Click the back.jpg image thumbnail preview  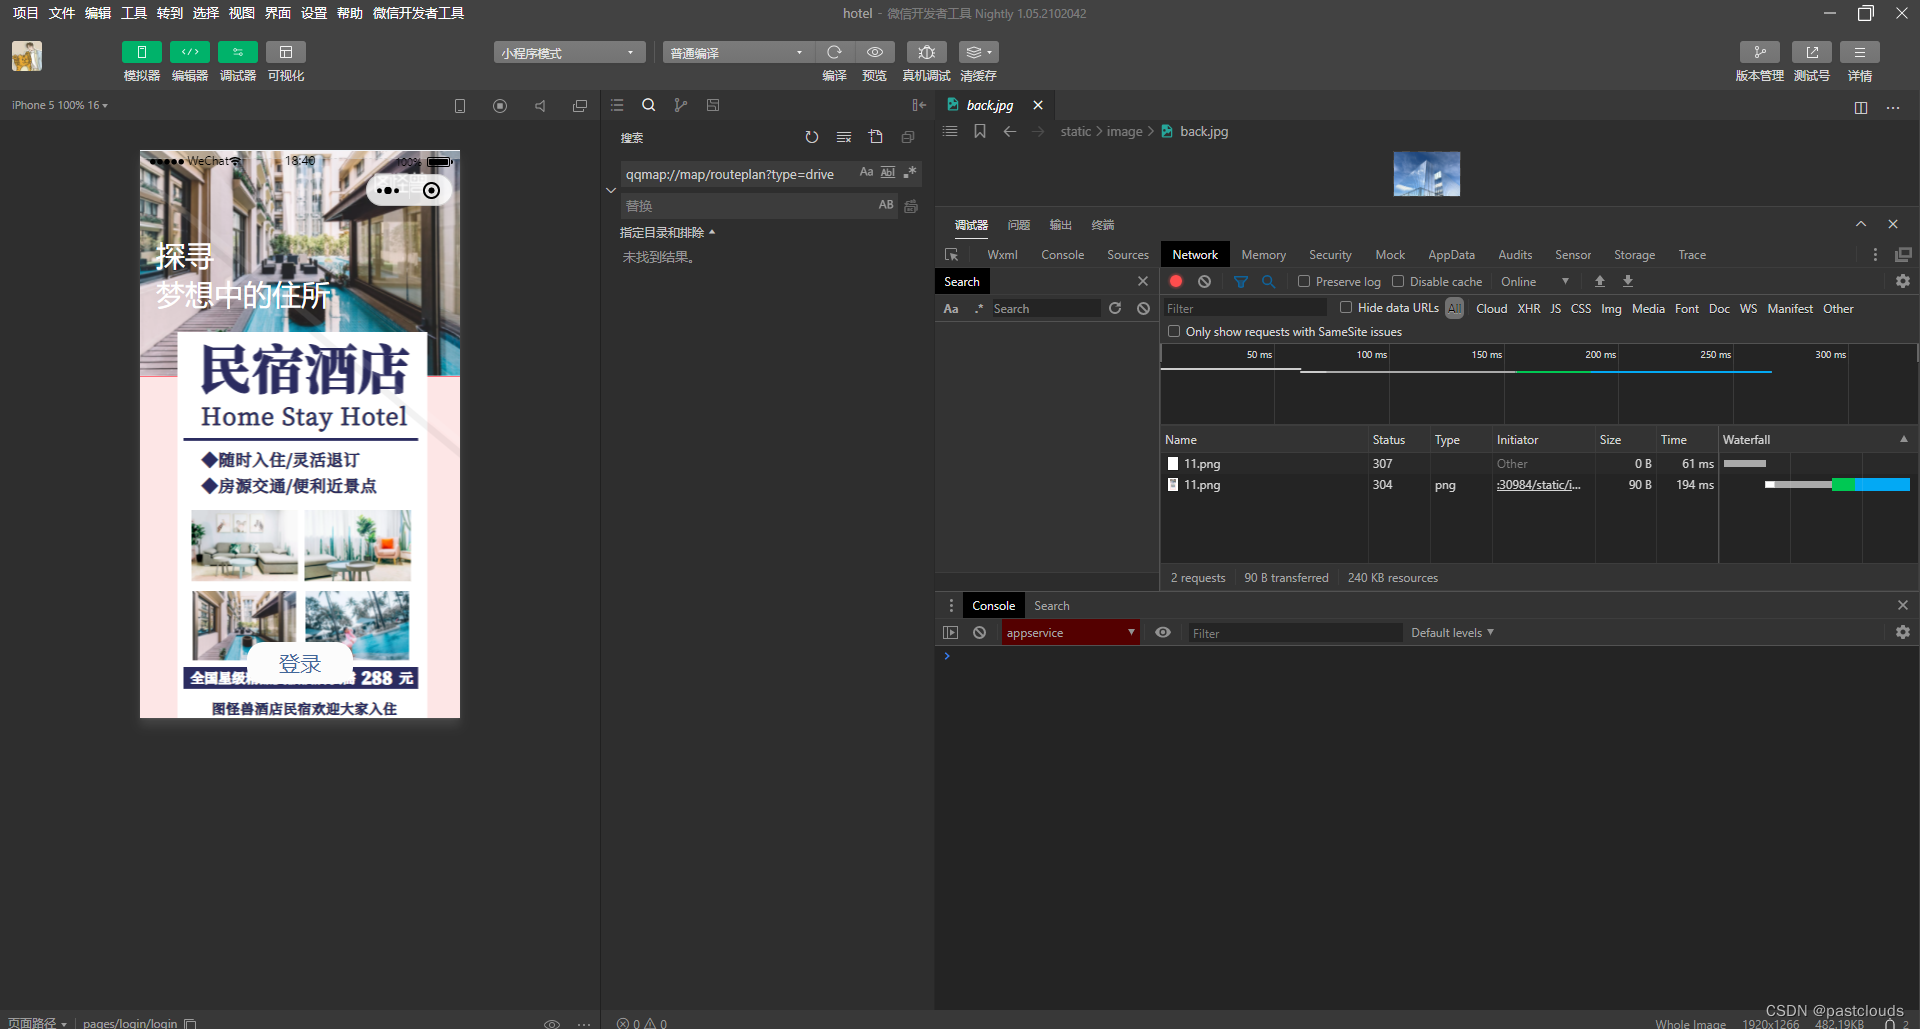click(1427, 174)
